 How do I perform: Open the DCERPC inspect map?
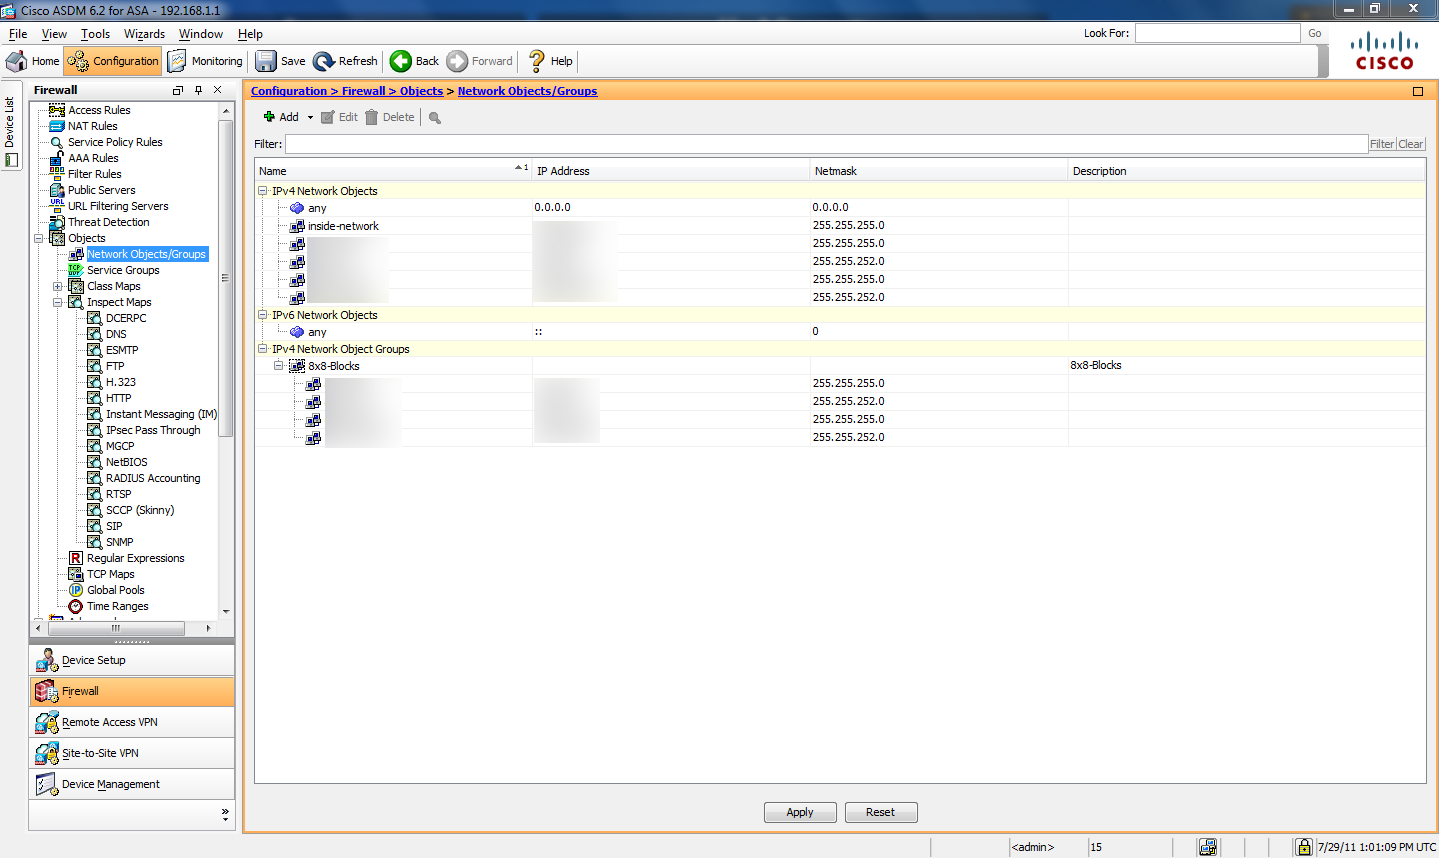click(x=126, y=318)
